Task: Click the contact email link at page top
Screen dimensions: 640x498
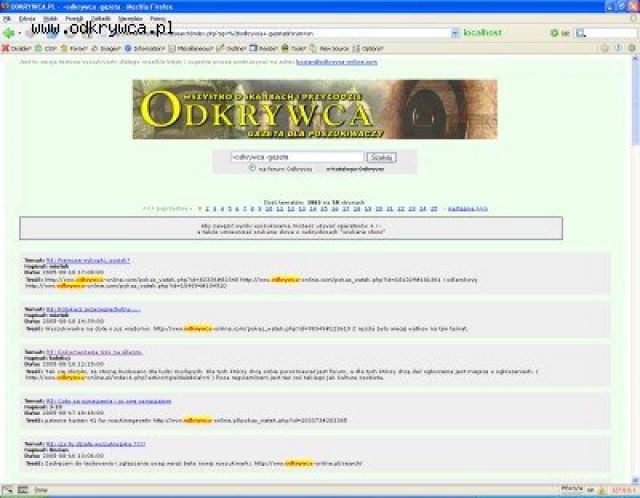Action: click(x=336, y=62)
